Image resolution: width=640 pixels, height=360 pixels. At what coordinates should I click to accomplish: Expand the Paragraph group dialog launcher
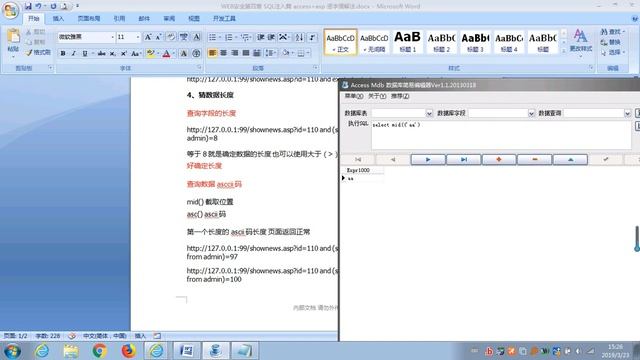[316, 67]
